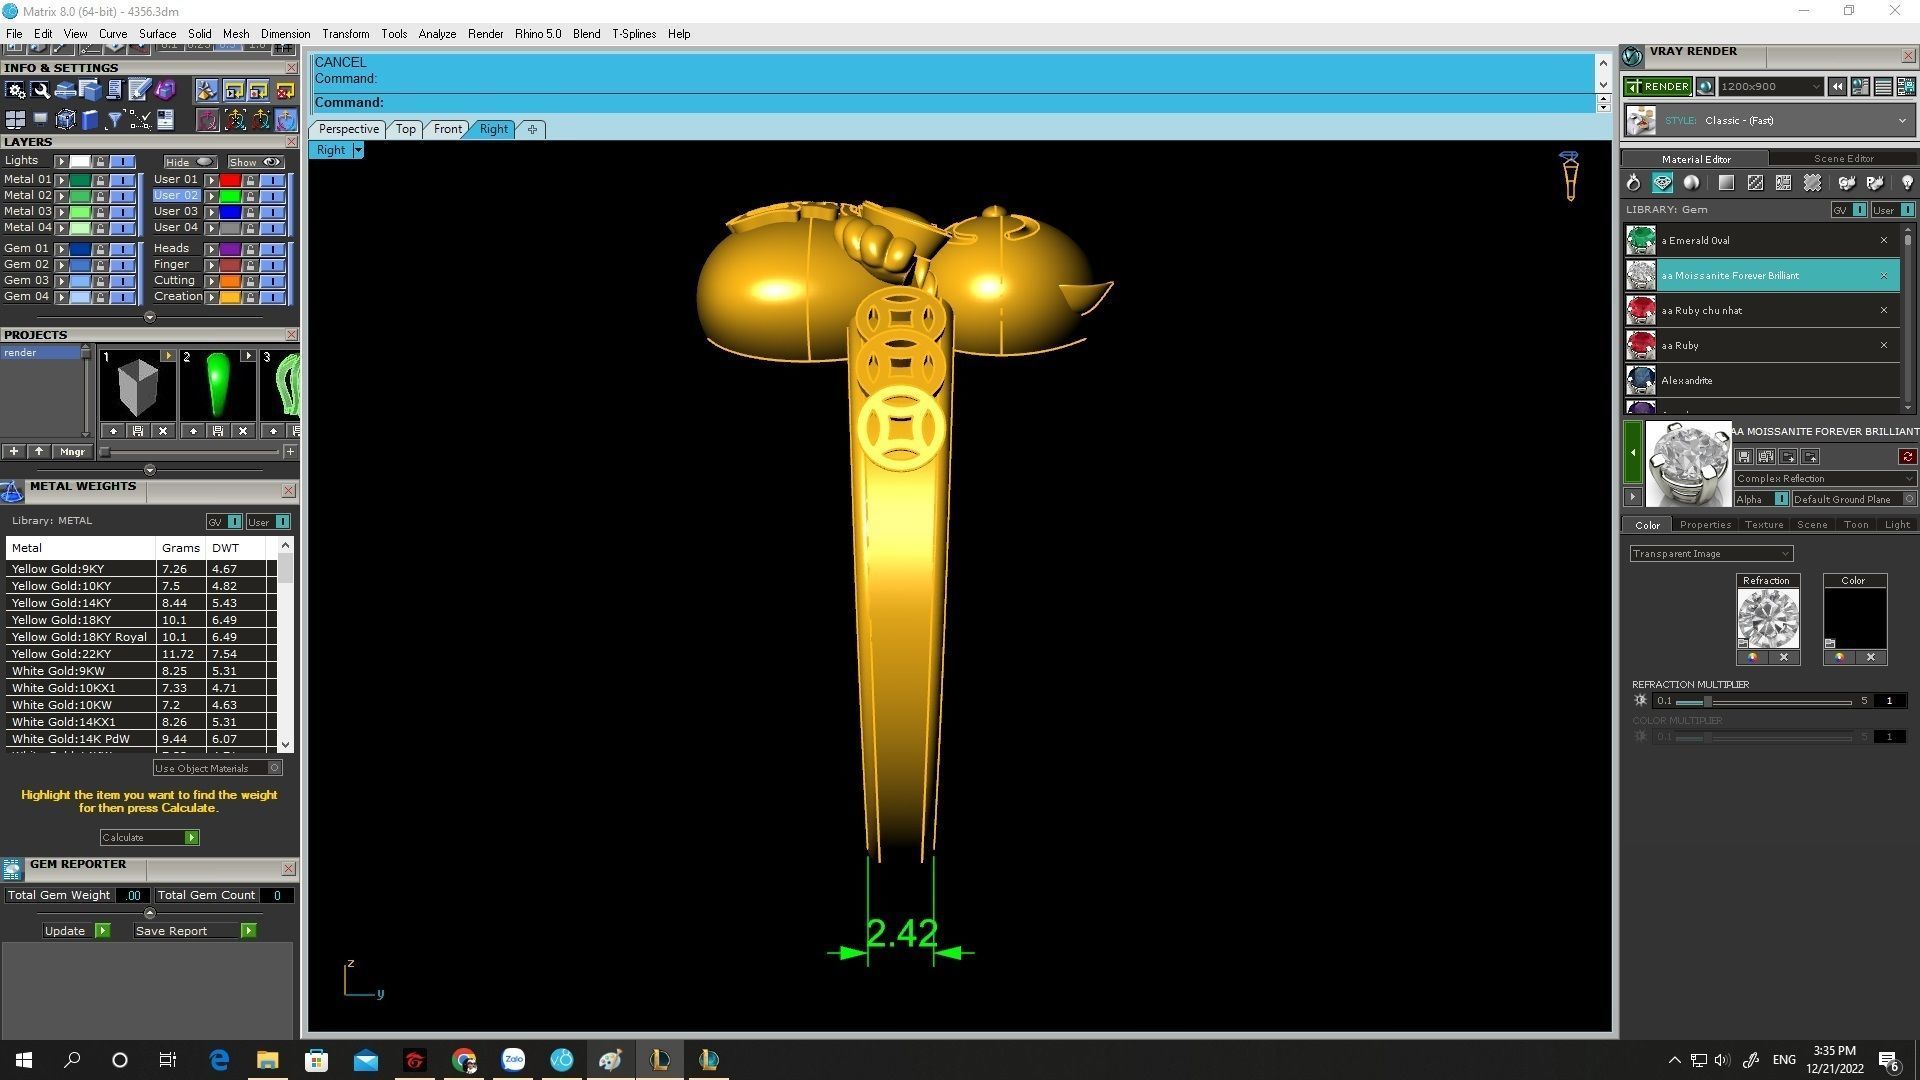Open the Transparent Image dropdown
The image size is (1920, 1080).
point(1711,554)
